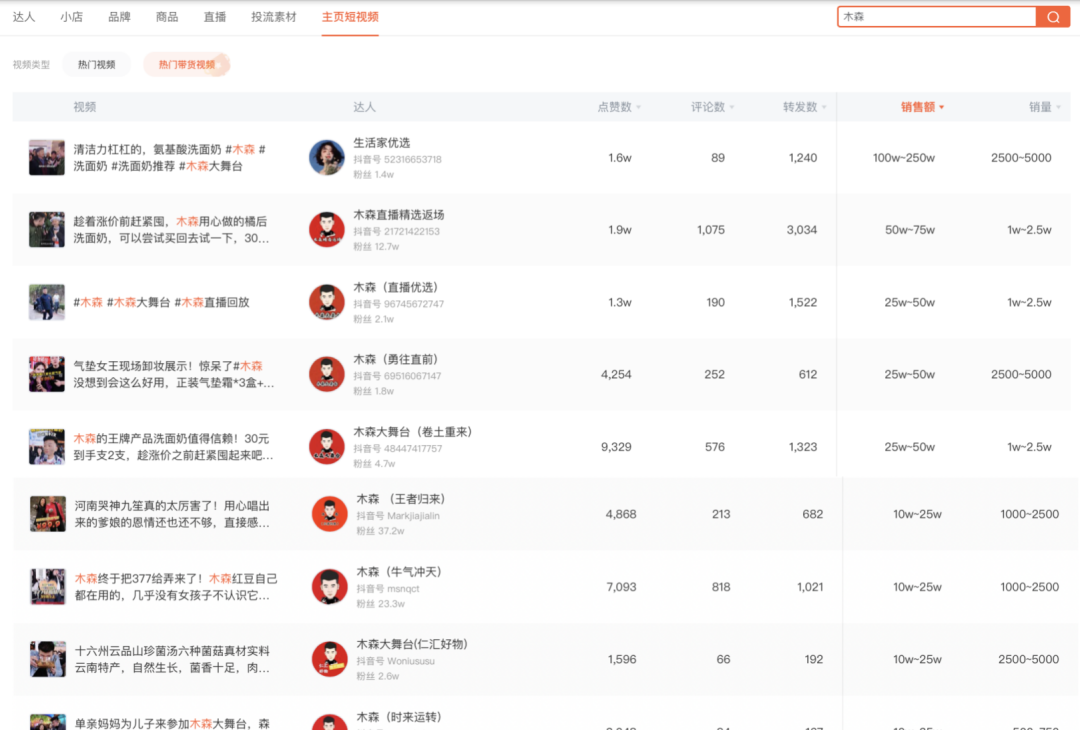Open video title 木森终于把377给弄来了
The height and width of the screenshot is (730, 1080).
click(176, 587)
